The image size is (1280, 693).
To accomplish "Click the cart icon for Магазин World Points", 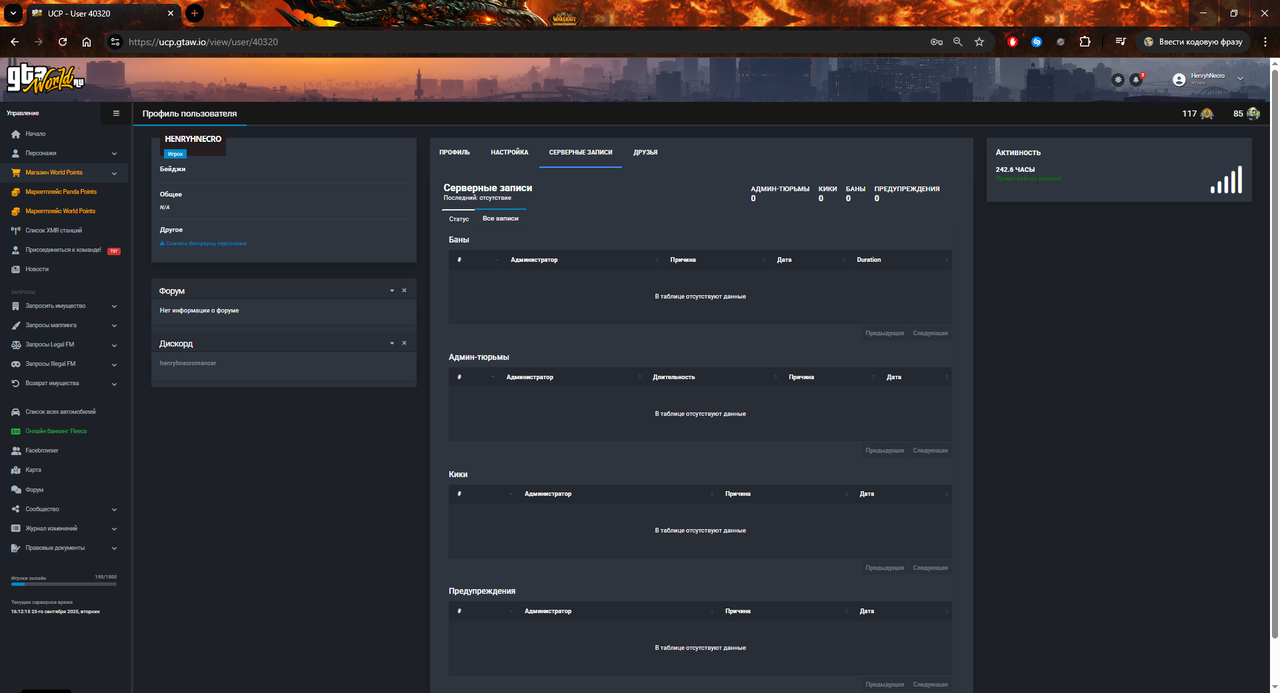I will [15, 173].
